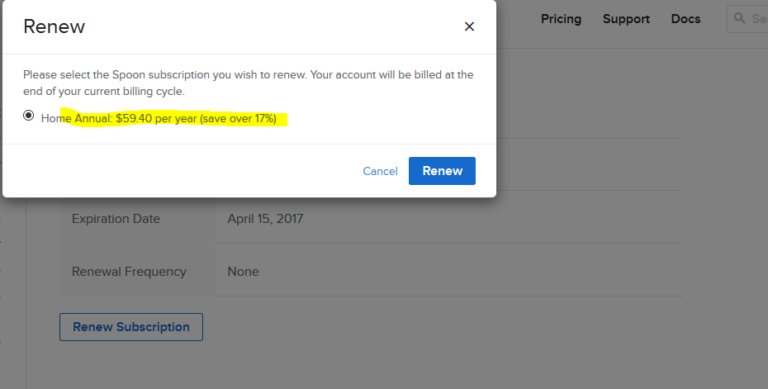Viewport: 768px width, 389px height.
Task: Close the Renew dialog with the X
Action: click(469, 26)
